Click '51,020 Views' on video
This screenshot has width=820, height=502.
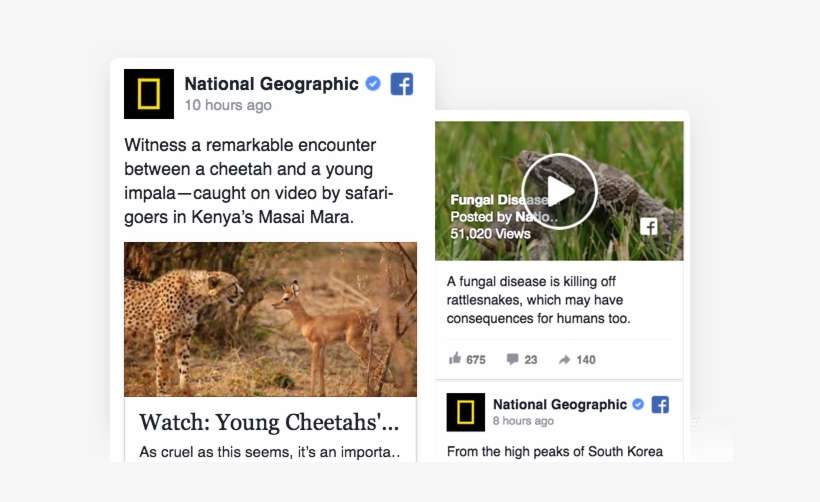tap(491, 234)
